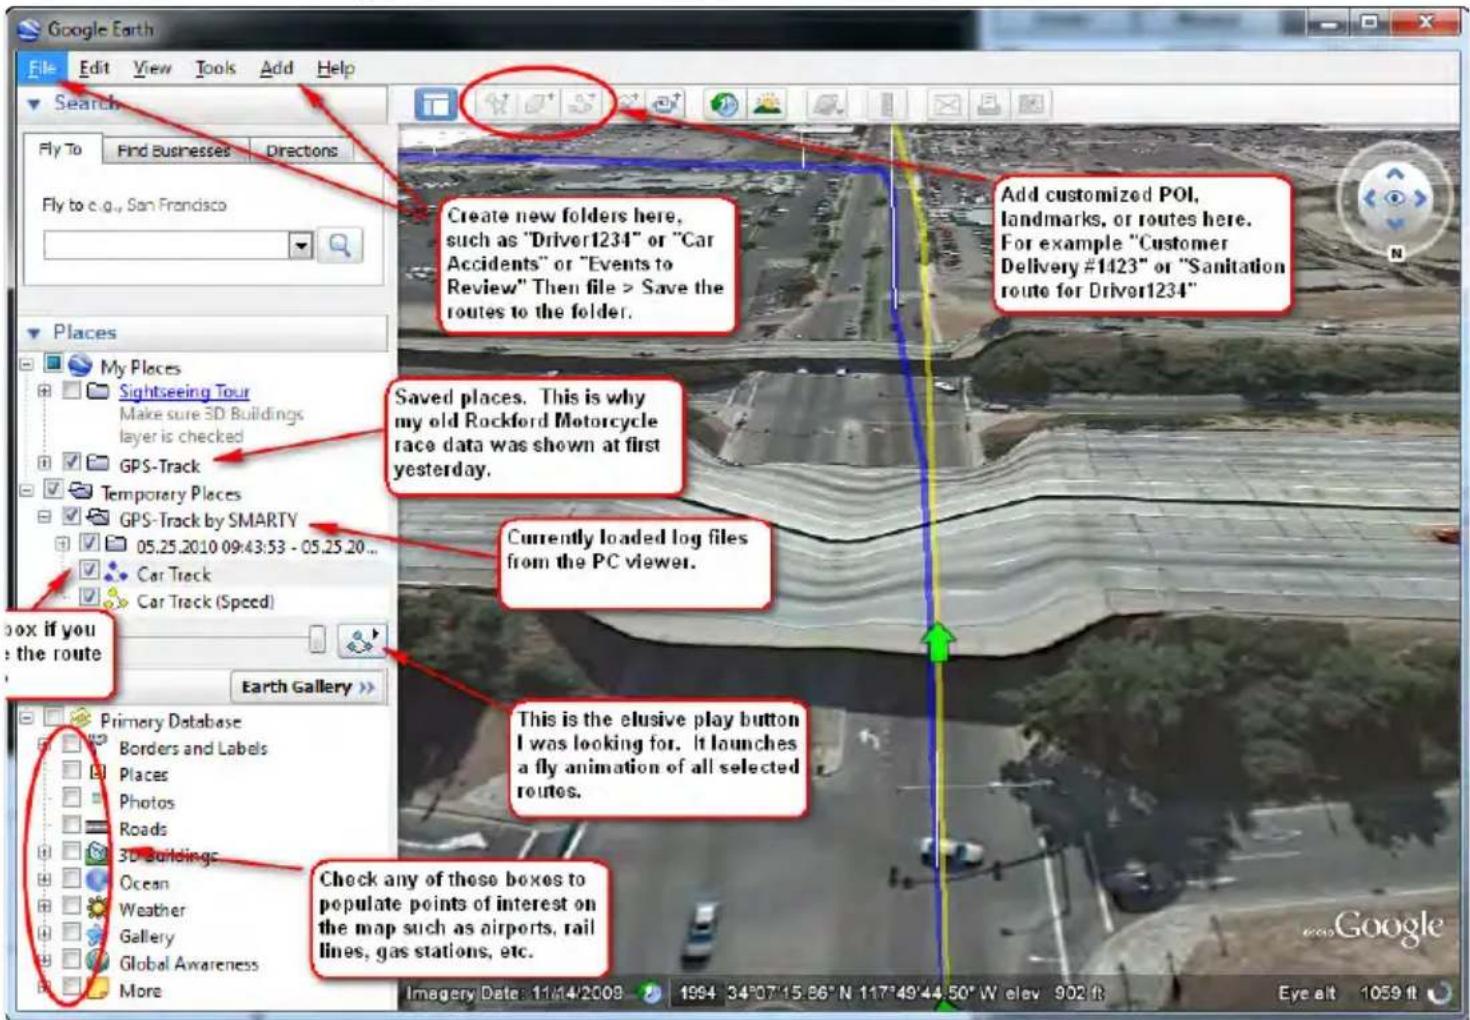1470x1020 pixels.
Task: Uncheck the Car Track (Speed) checkbox
Action: [89, 597]
